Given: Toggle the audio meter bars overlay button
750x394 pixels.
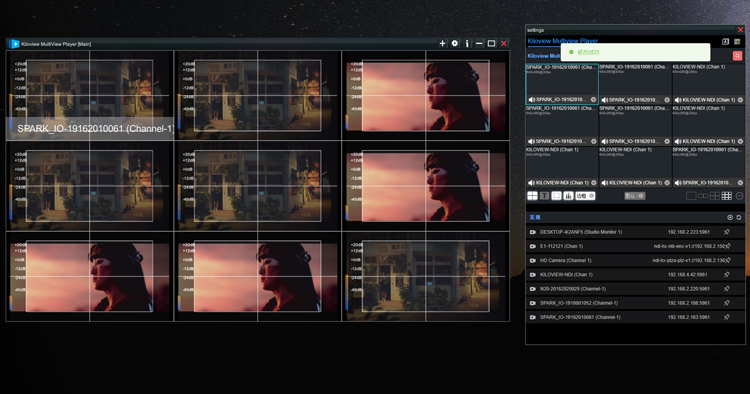Looking at the screenshot, I should click(568, 196).
